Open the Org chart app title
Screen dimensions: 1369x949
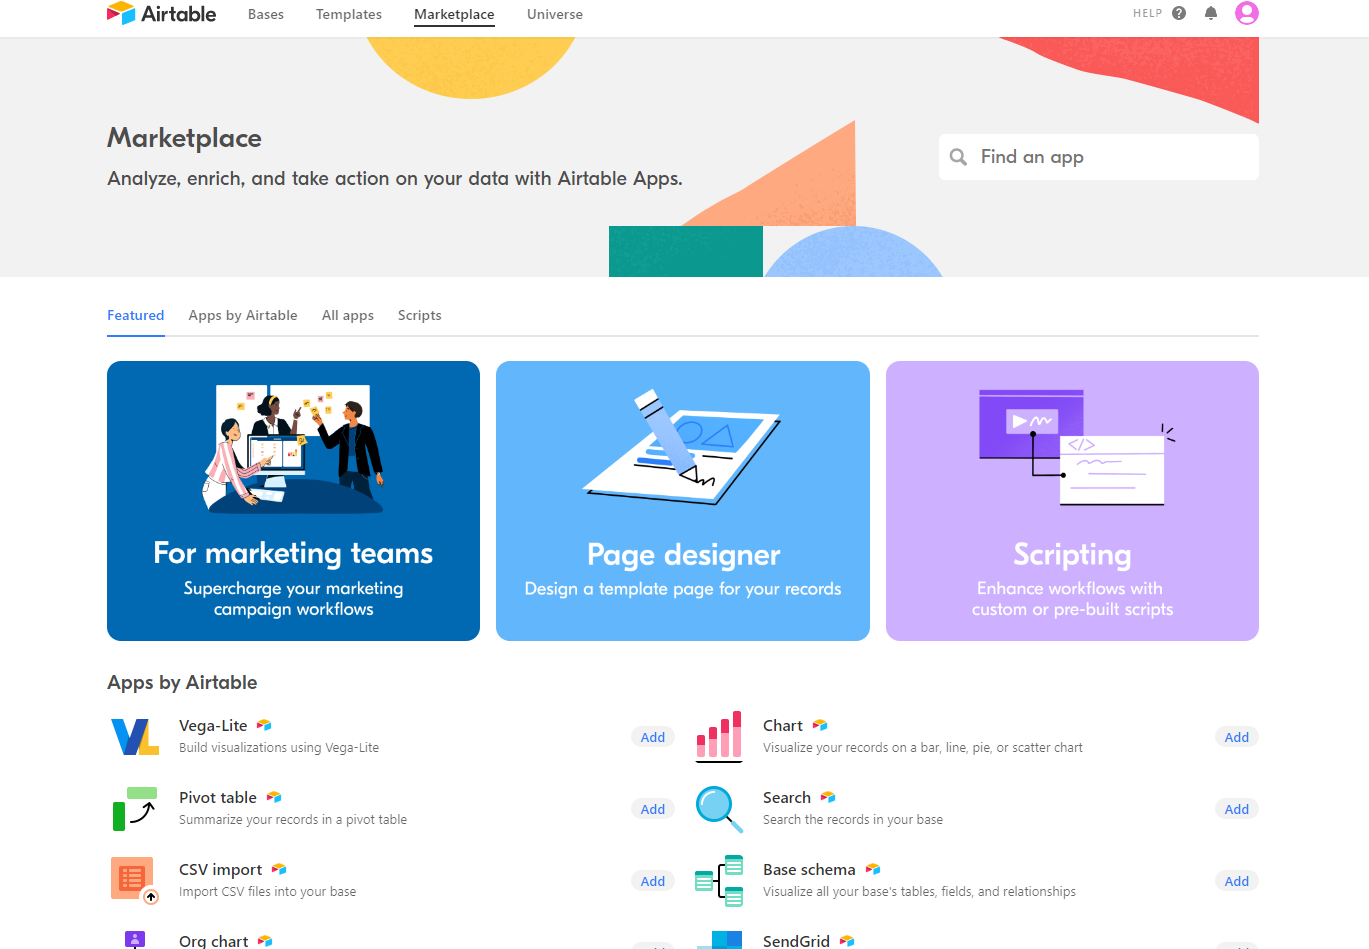click(x=214, y=941)
